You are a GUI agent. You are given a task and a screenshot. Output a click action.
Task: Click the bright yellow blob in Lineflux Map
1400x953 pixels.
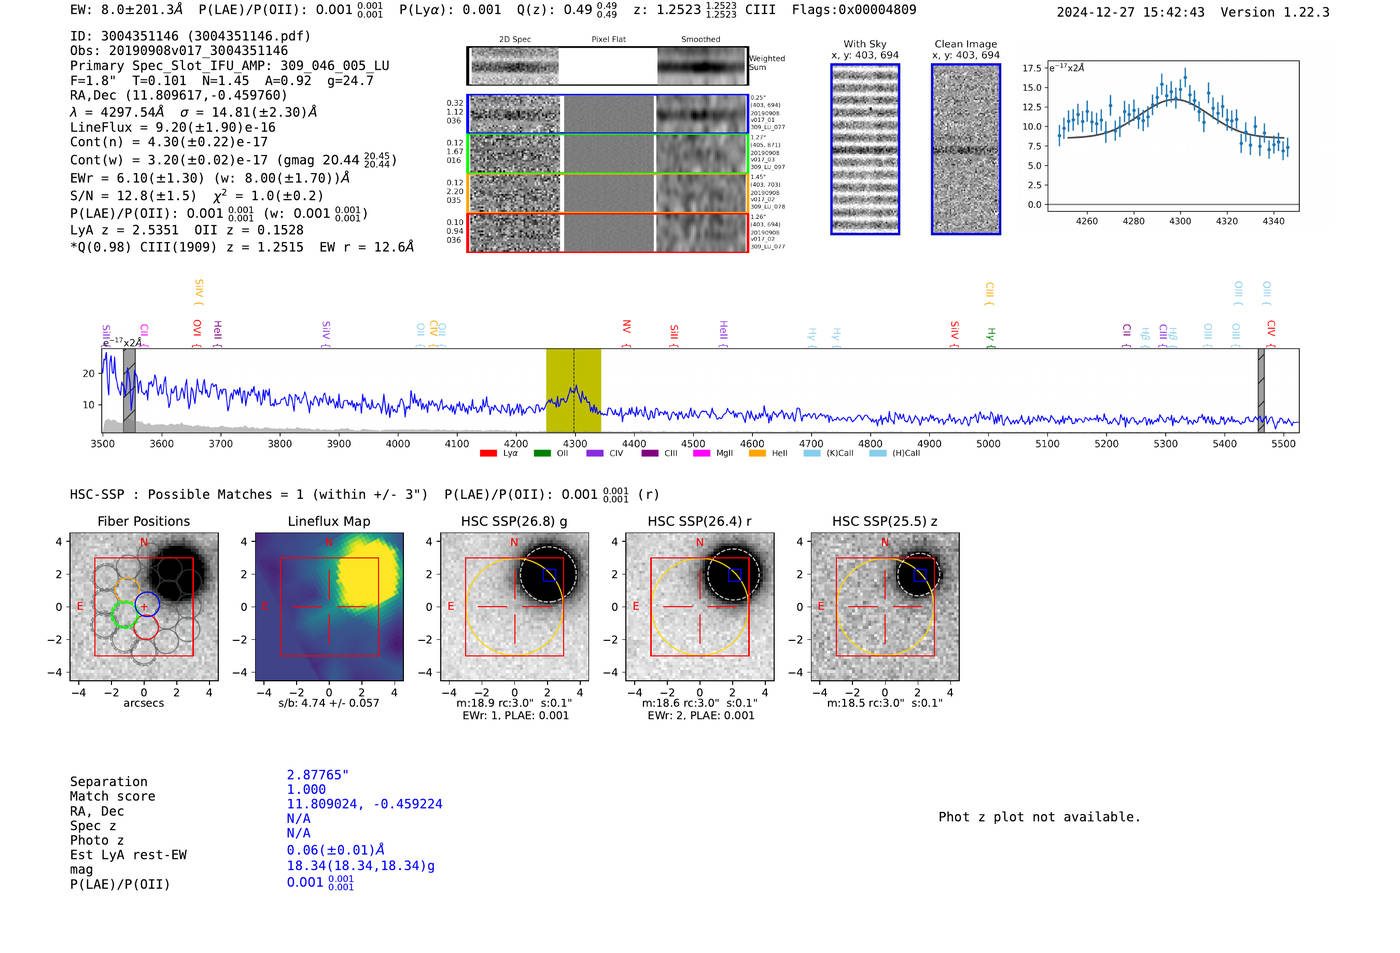pos(370,576)
